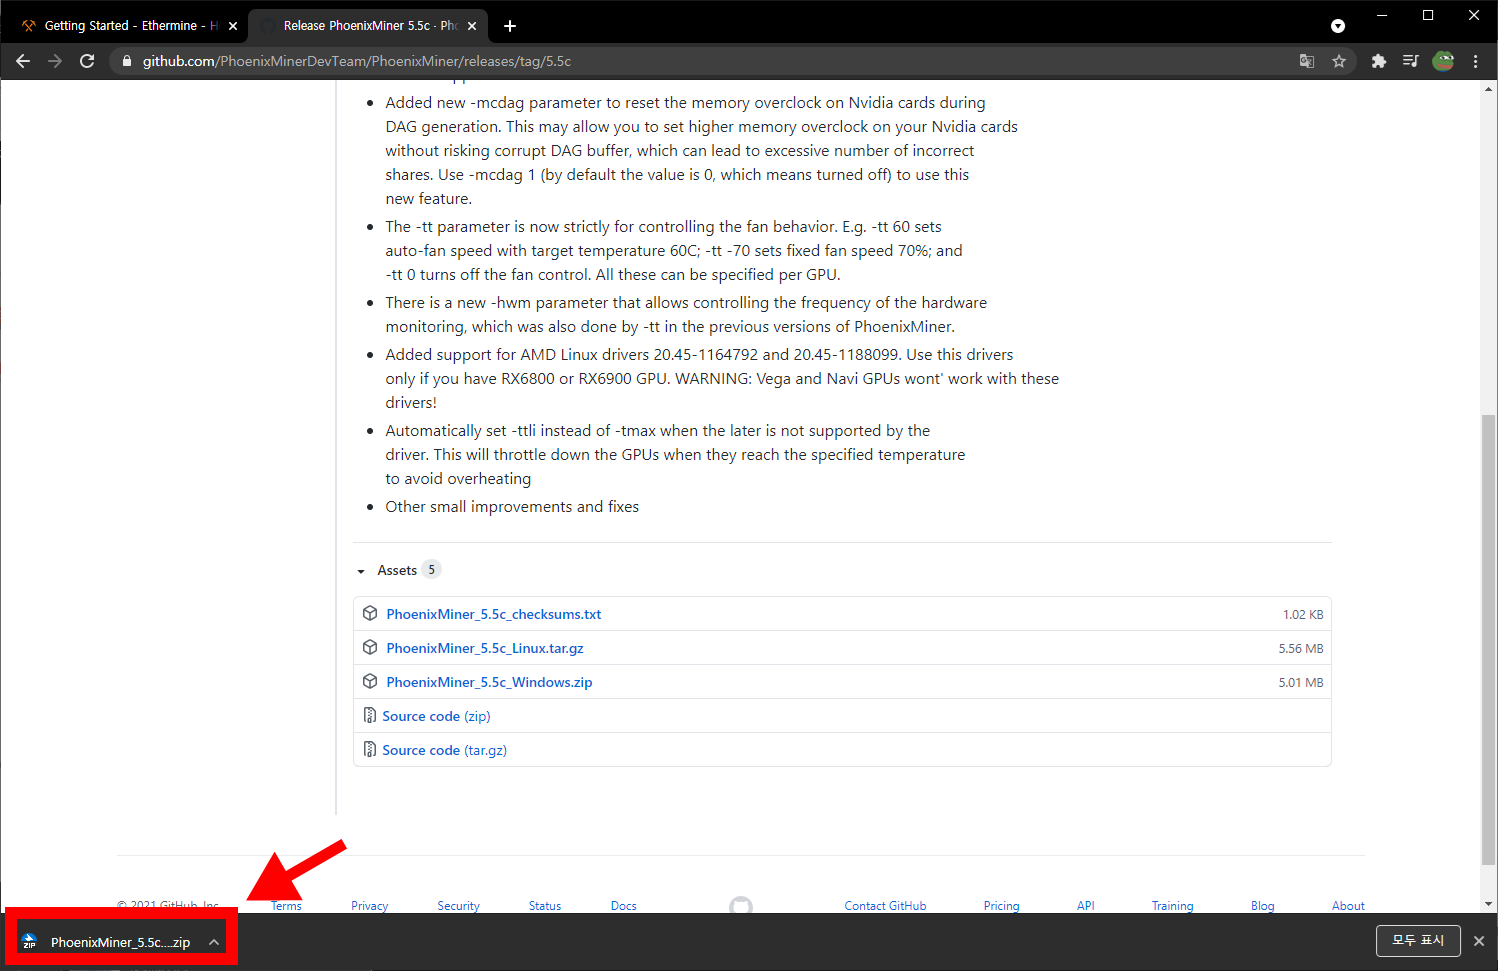Click the package icon beside checksums.txt
1498x971 pixels.
click(x=370, y=613)
